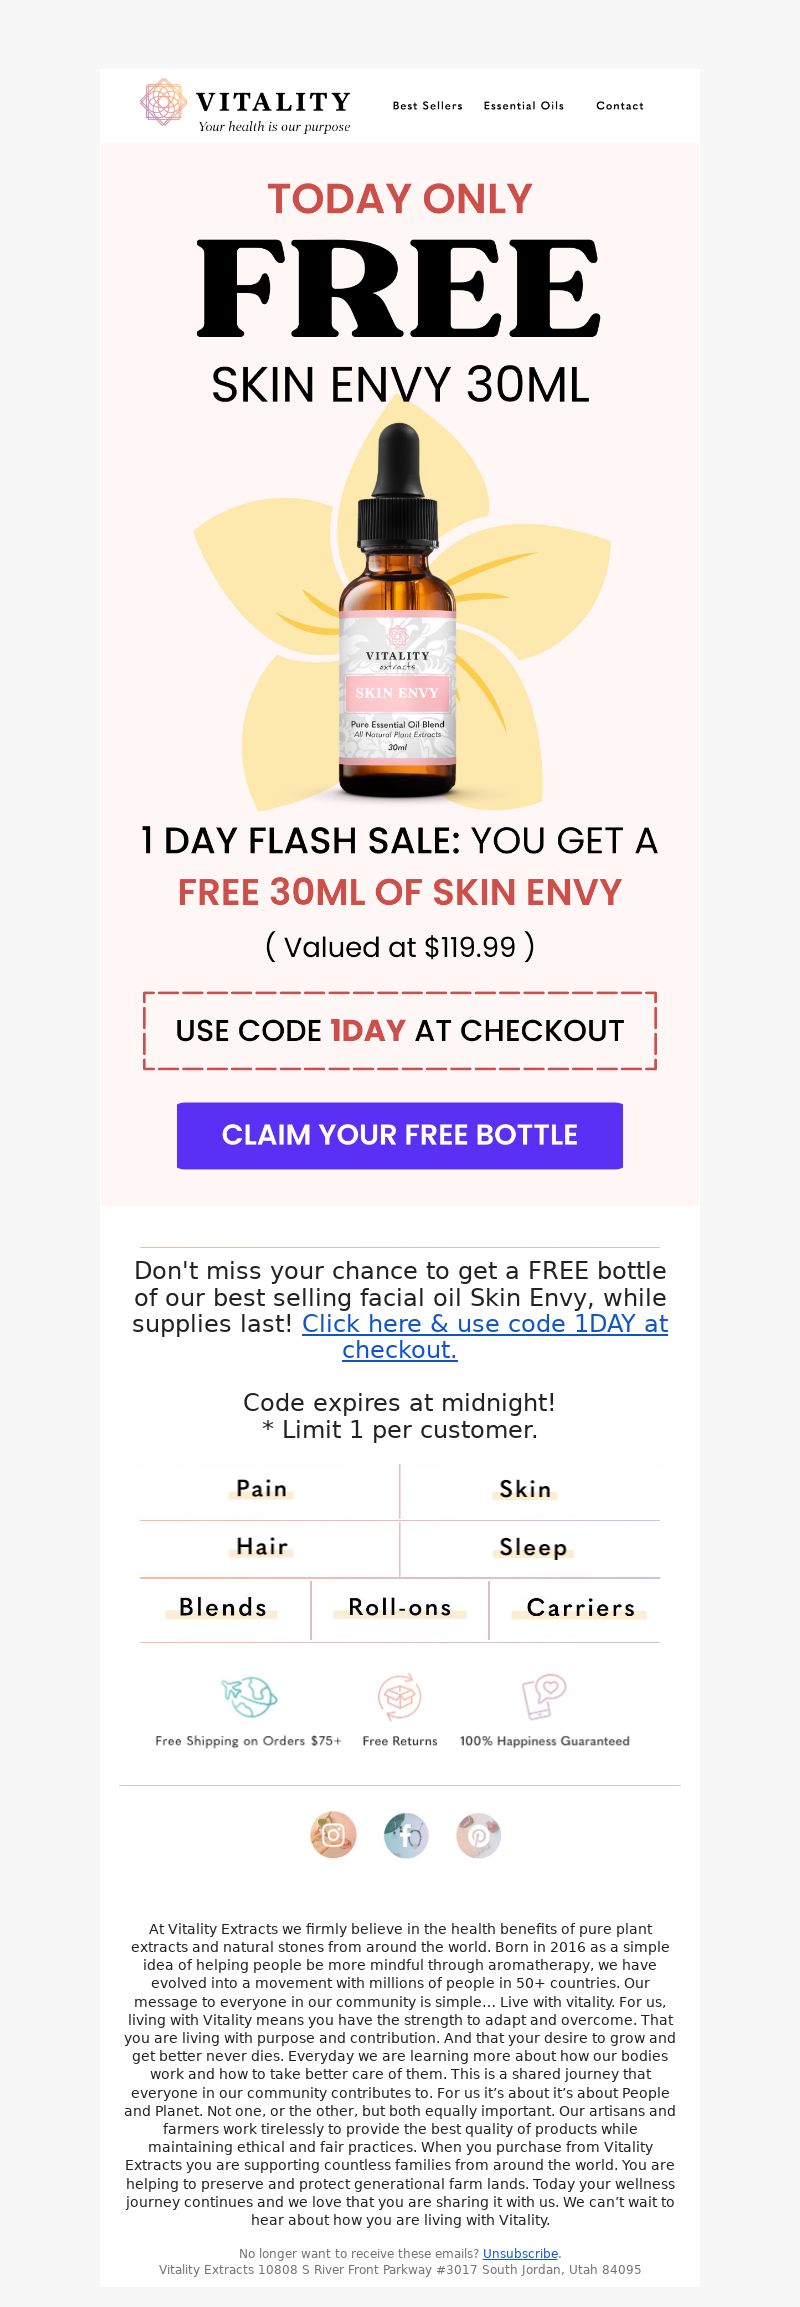This screenshot has height=2307, width=800.
Task: Open the Instagram social icon
Action: click(x=333, y=1835)
